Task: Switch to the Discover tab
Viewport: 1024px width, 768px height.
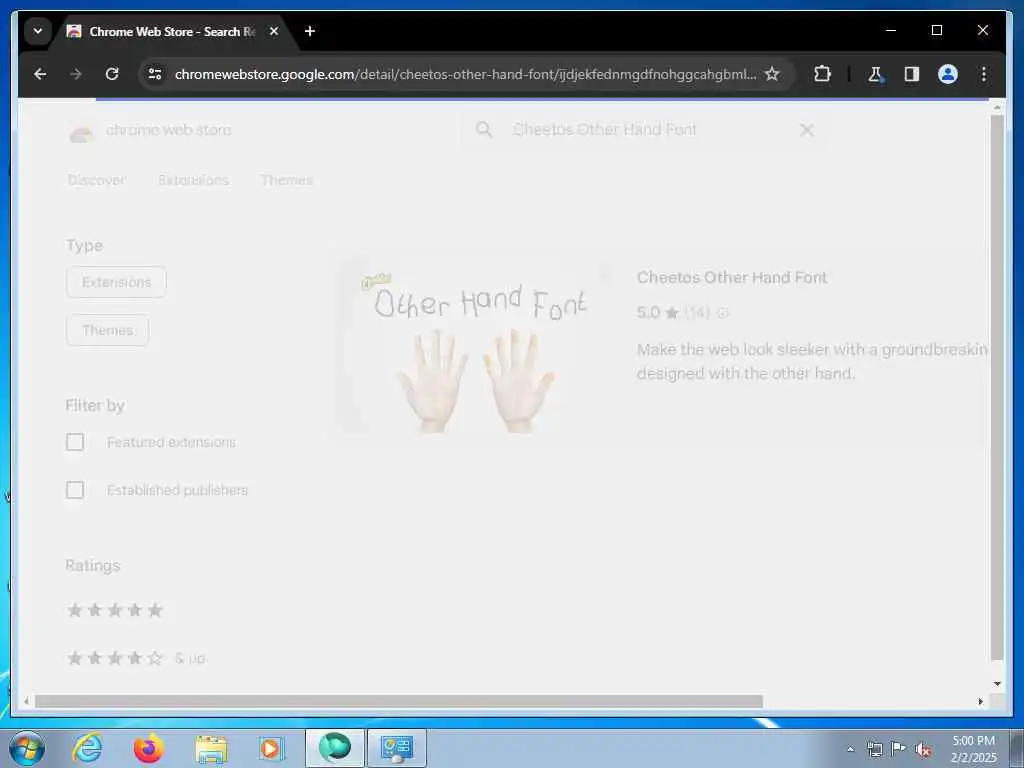Action: point(97,180)
